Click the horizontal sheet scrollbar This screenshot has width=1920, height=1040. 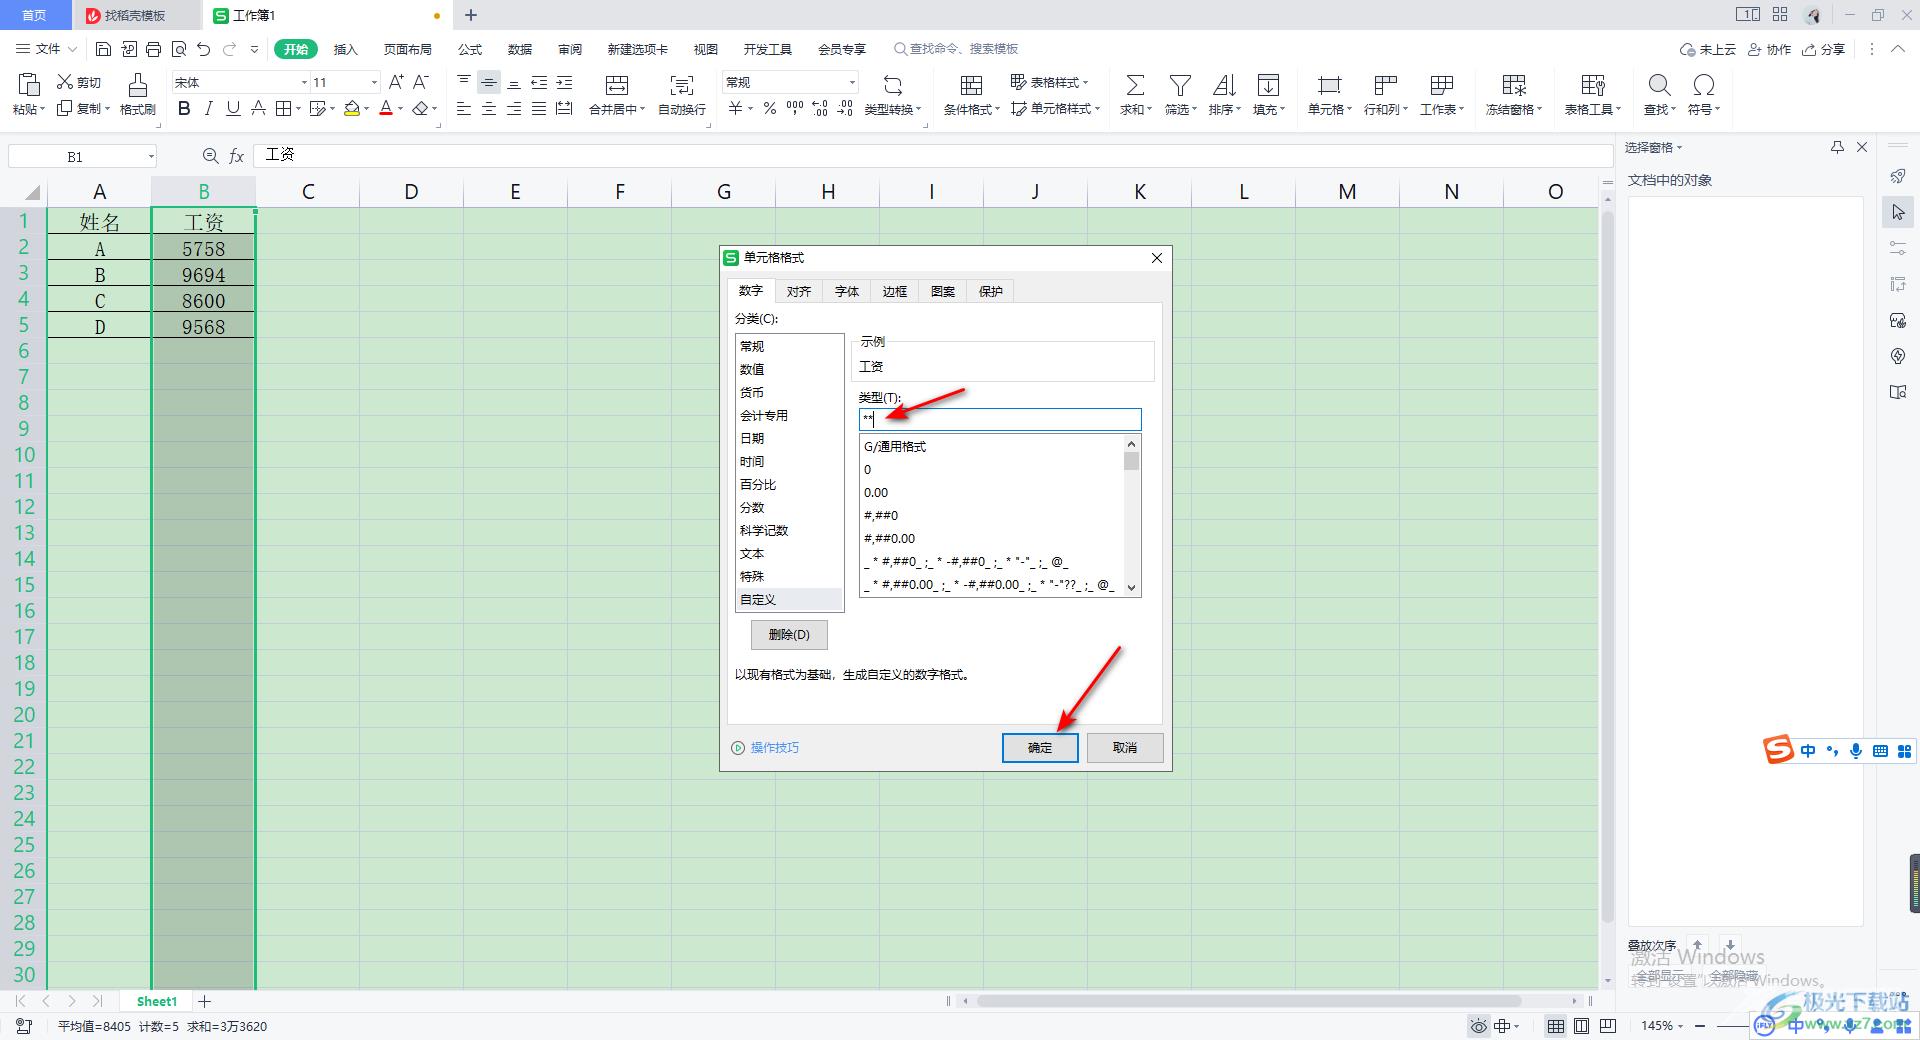(1248, 1001)
